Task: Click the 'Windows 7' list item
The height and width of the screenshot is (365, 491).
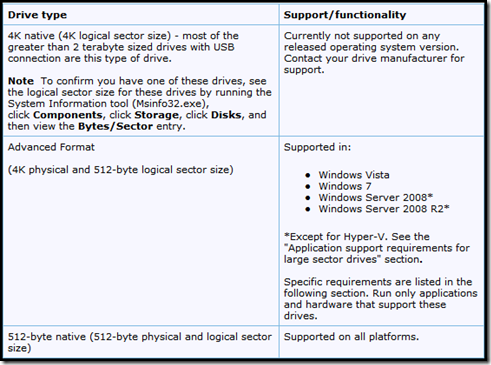Action: [345, 186]
